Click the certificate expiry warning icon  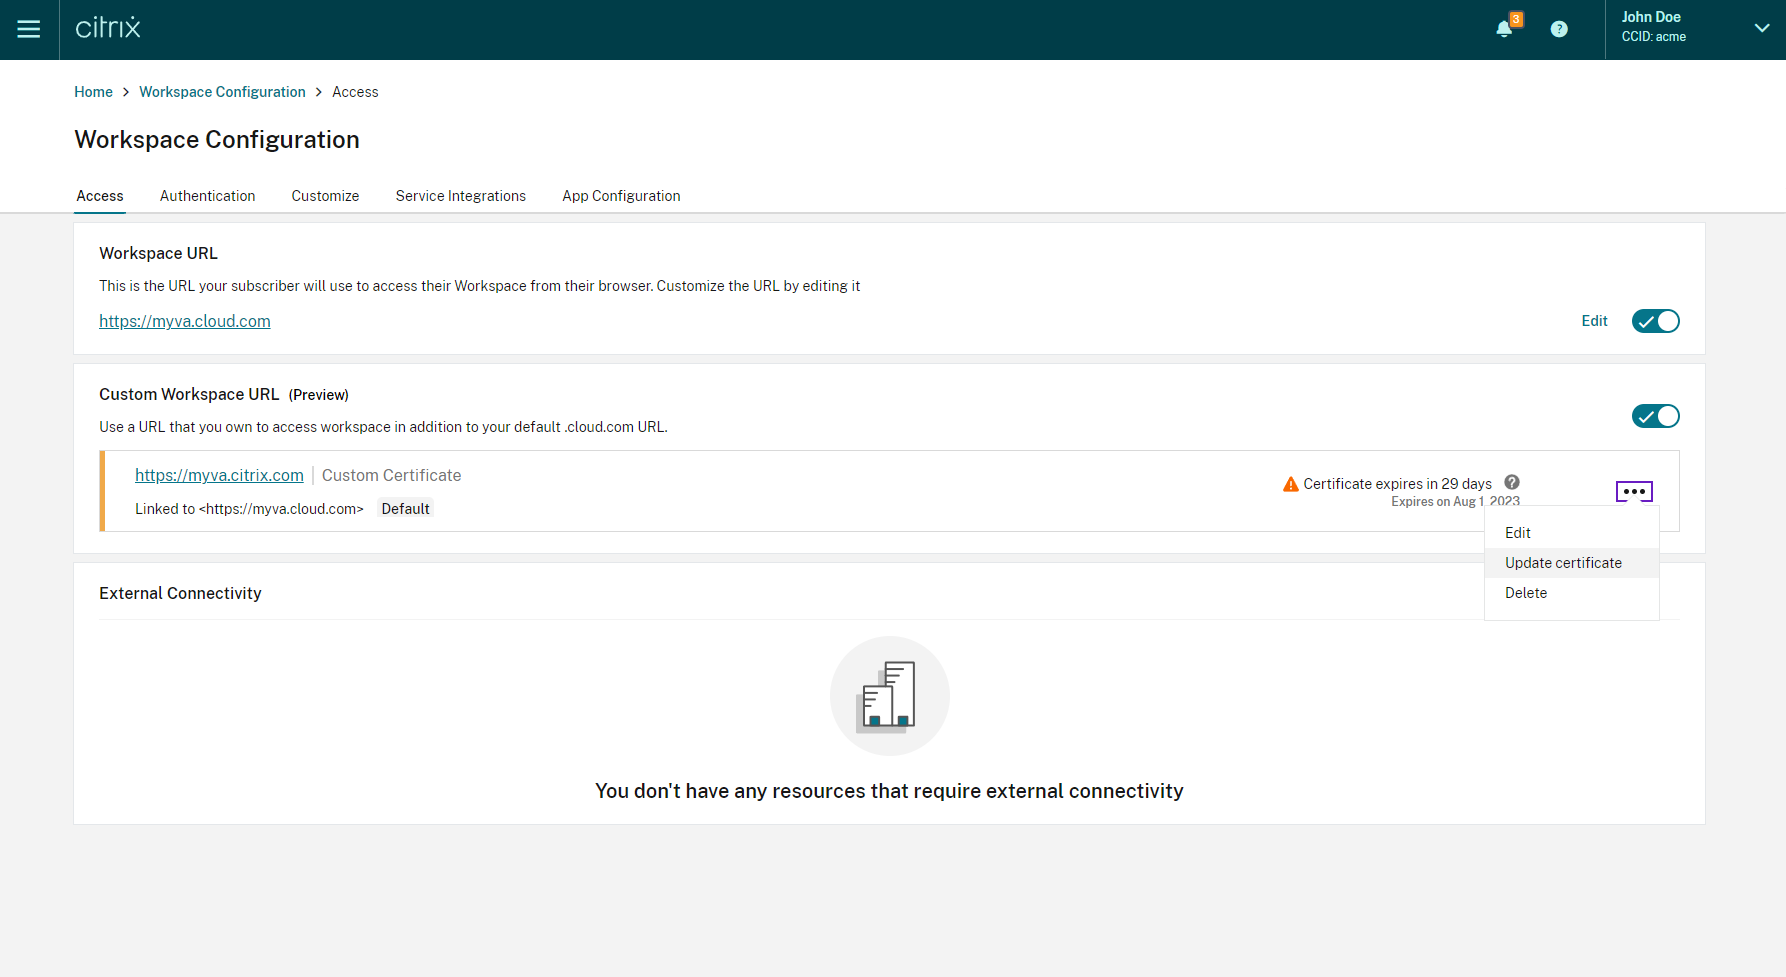coord(1291,484)
